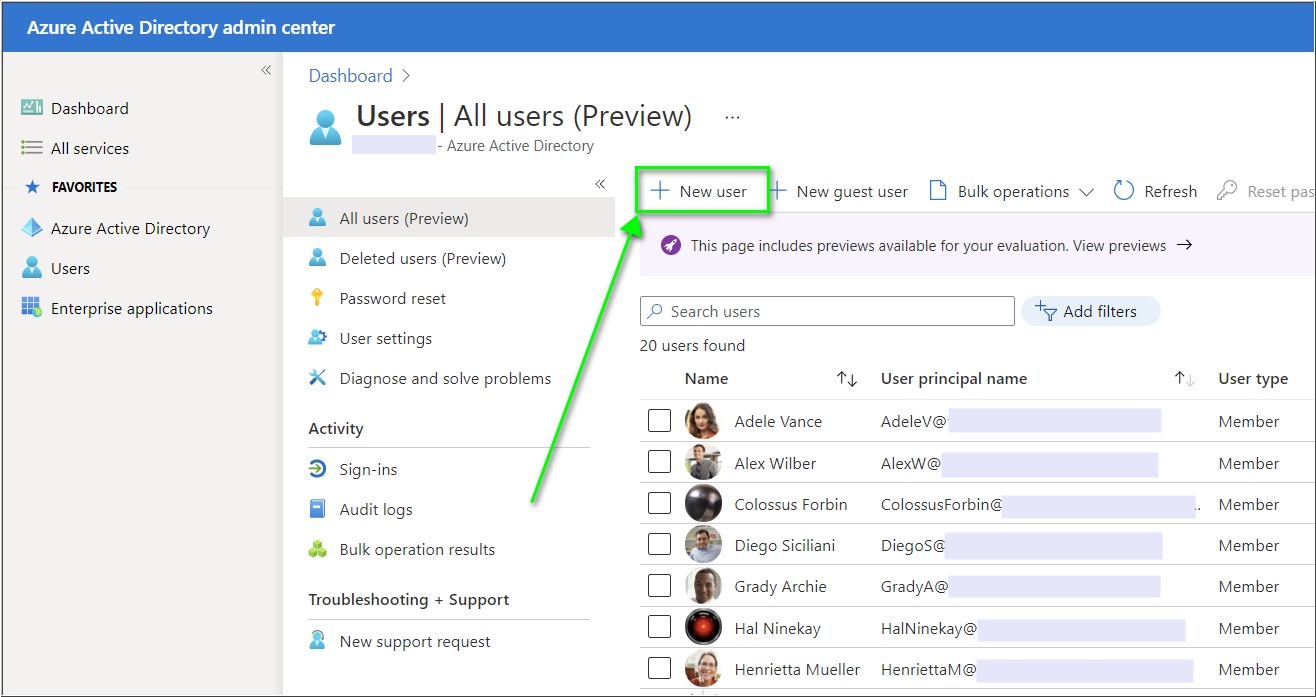Click the Users person icon in sidebar

point(32,268)
